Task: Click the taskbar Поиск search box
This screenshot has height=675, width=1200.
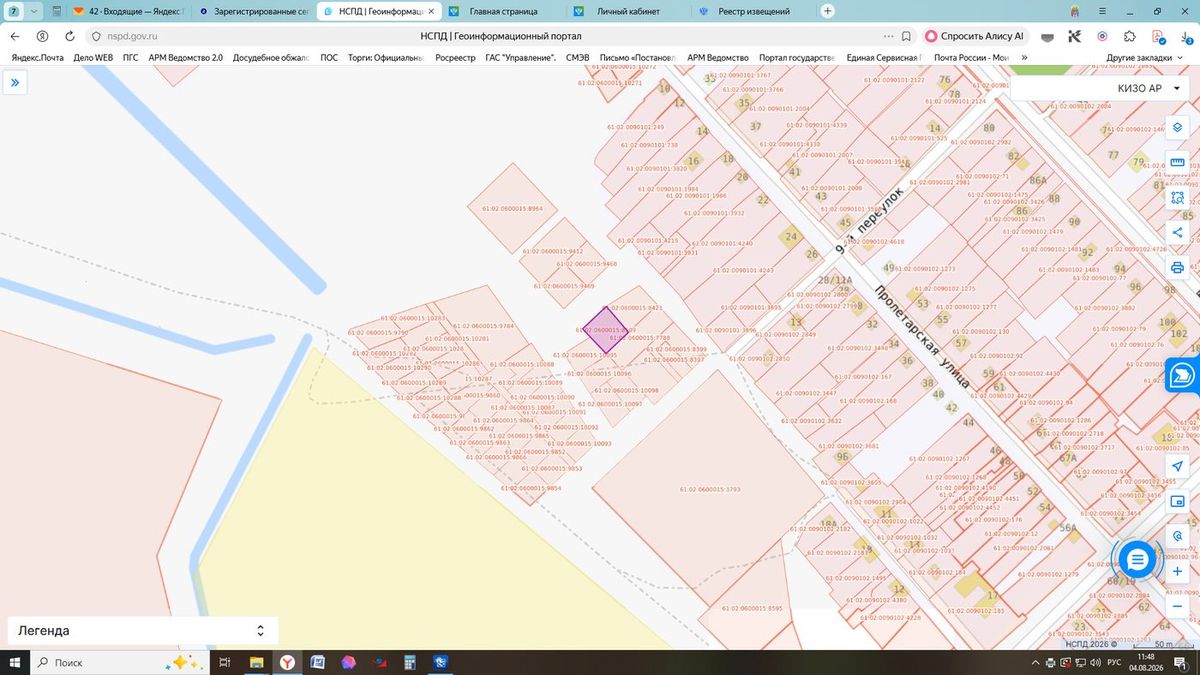Action: [120, 662]
